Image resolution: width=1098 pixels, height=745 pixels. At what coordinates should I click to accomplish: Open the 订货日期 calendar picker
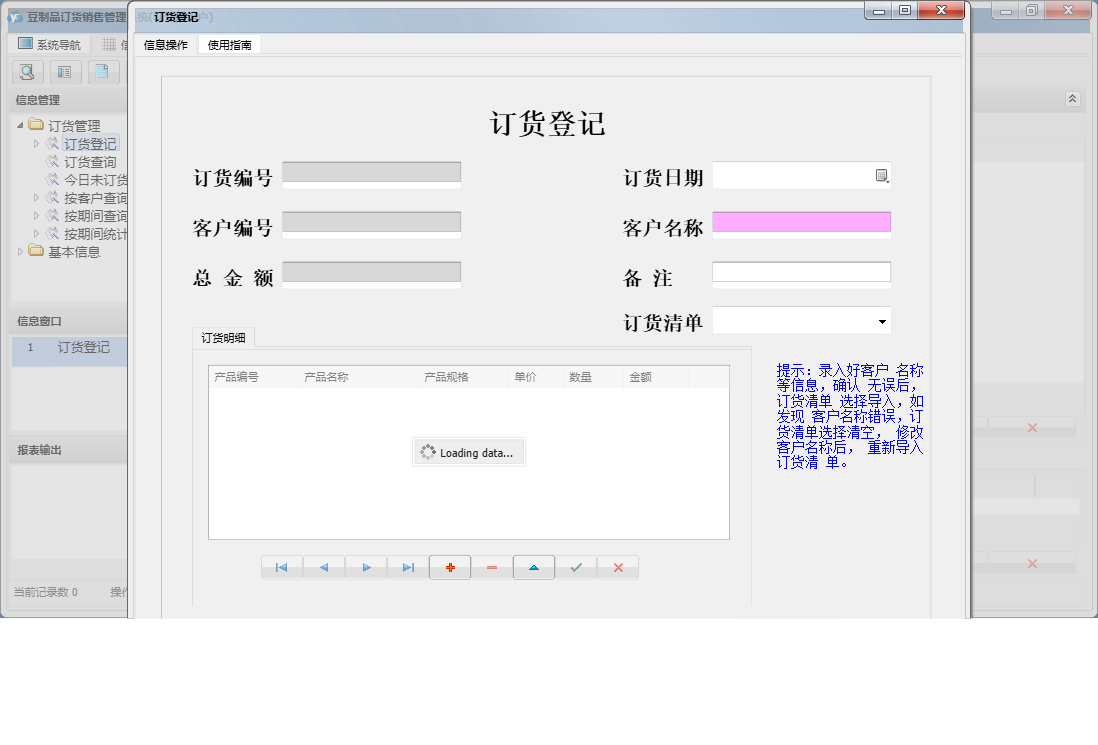click(x=882, y=176)
